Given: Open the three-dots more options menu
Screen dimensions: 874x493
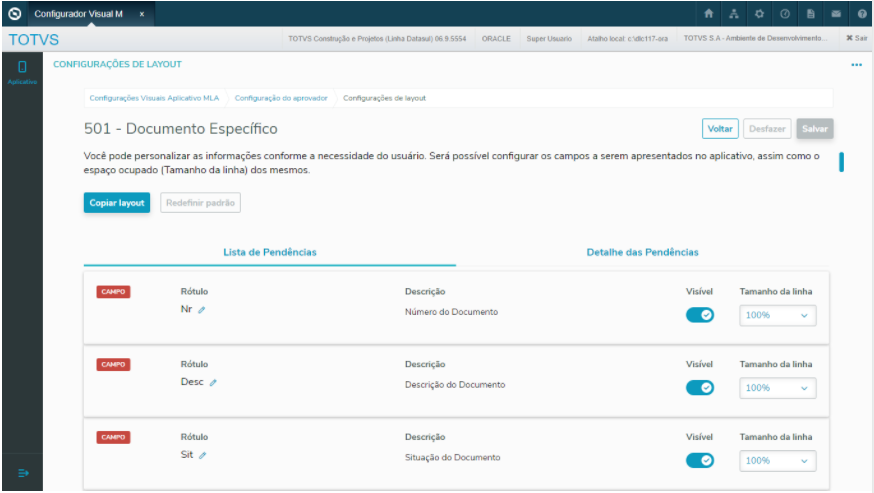Looking at the screenshot, I should coord(856,65).
